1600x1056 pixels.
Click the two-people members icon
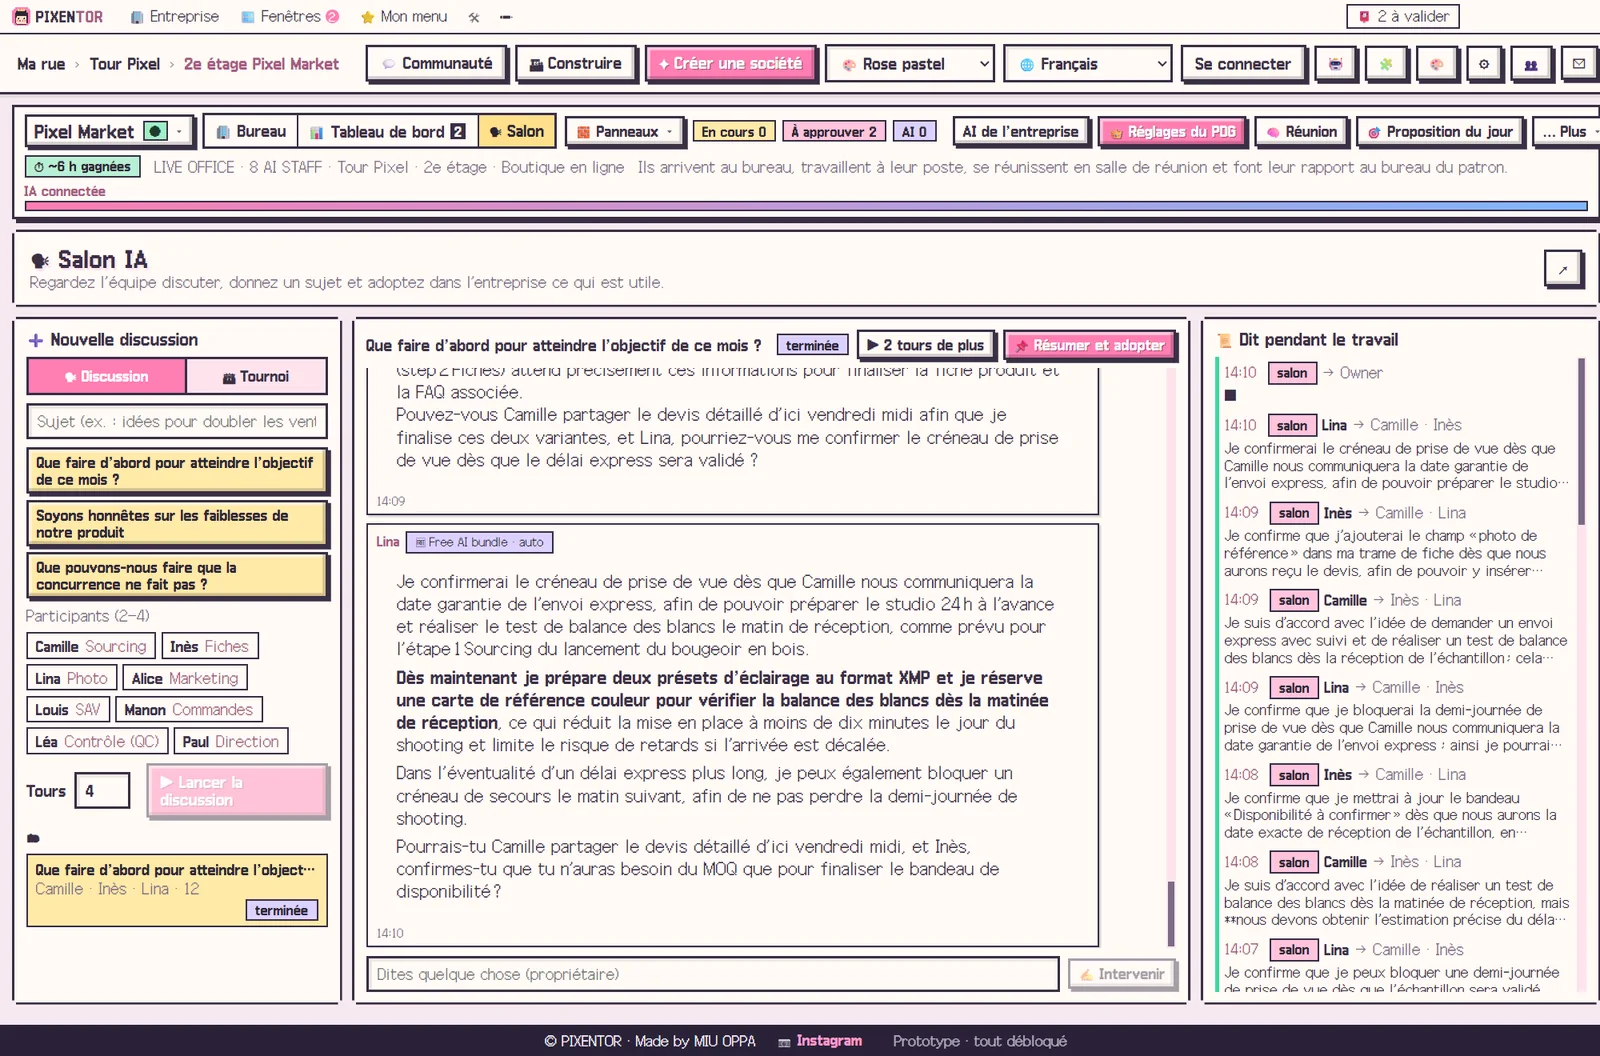click(1531, 64)
